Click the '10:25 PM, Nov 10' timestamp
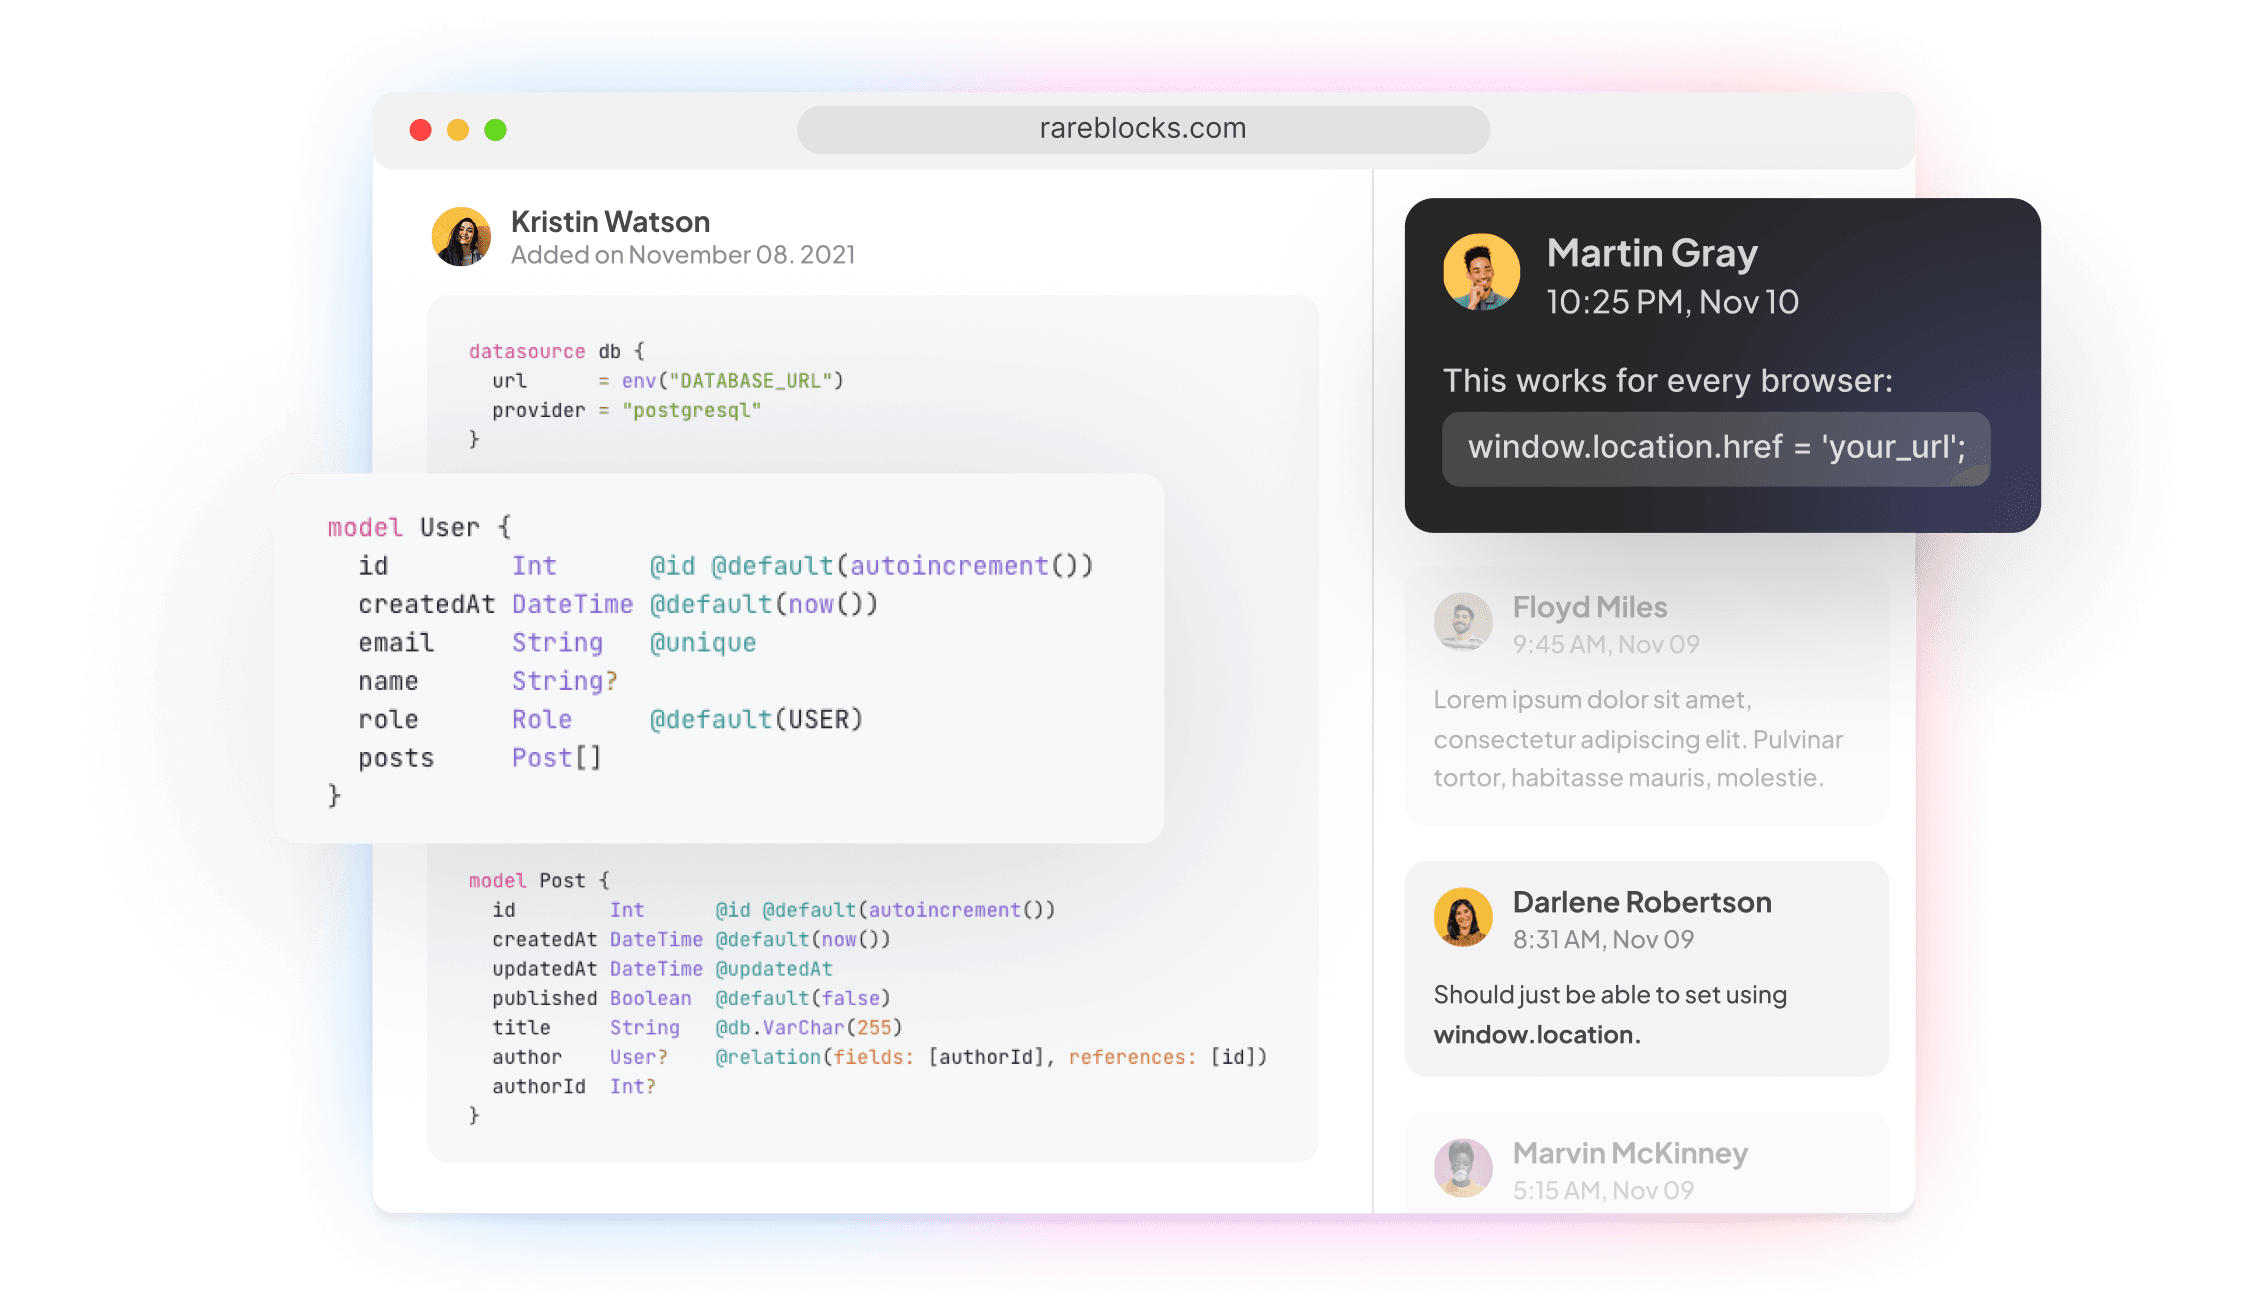 pos(1672,302)
